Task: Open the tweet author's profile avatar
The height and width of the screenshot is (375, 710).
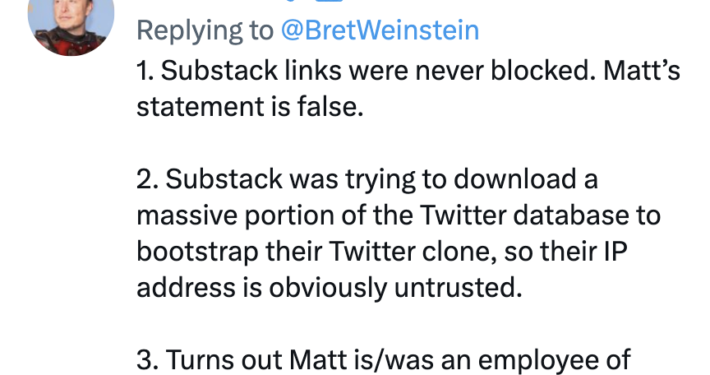Action: (x=71, y=26)
